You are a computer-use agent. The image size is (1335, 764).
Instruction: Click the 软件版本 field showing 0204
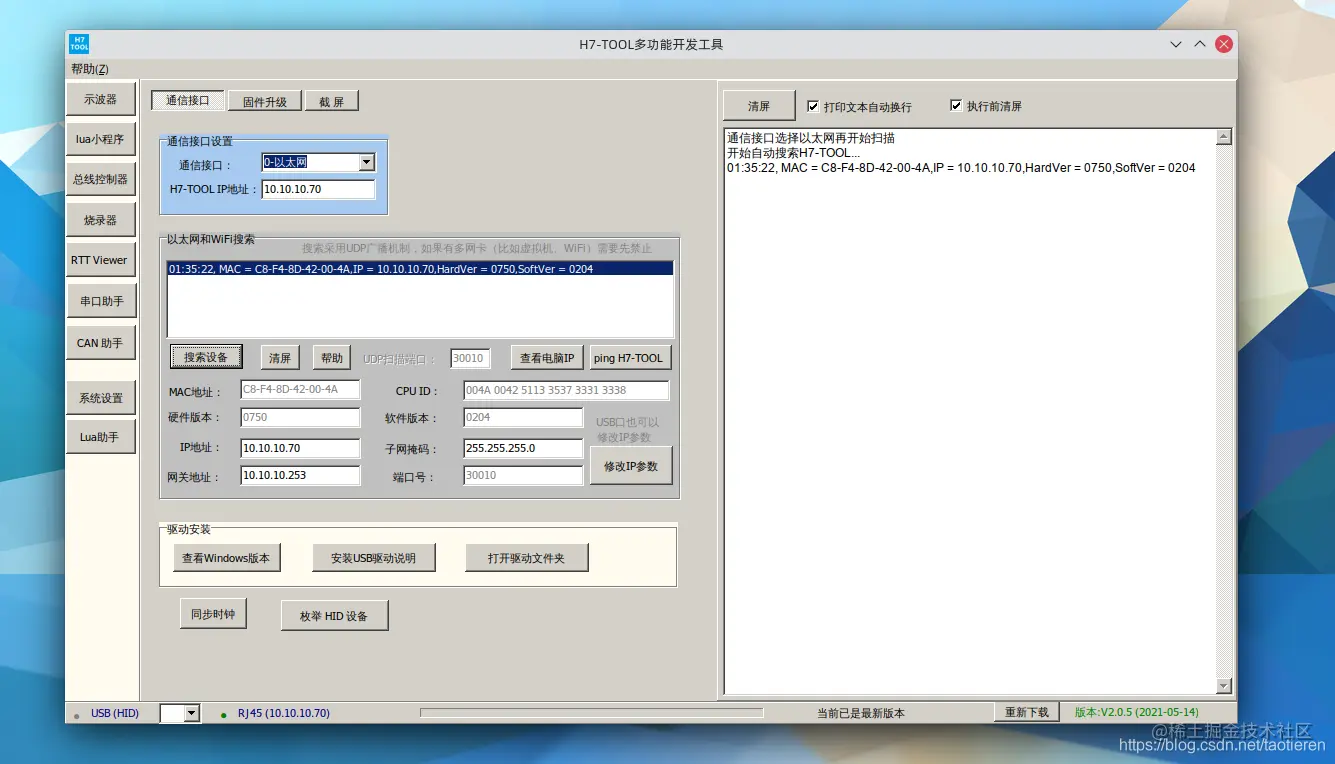click(x=523, y=417)
